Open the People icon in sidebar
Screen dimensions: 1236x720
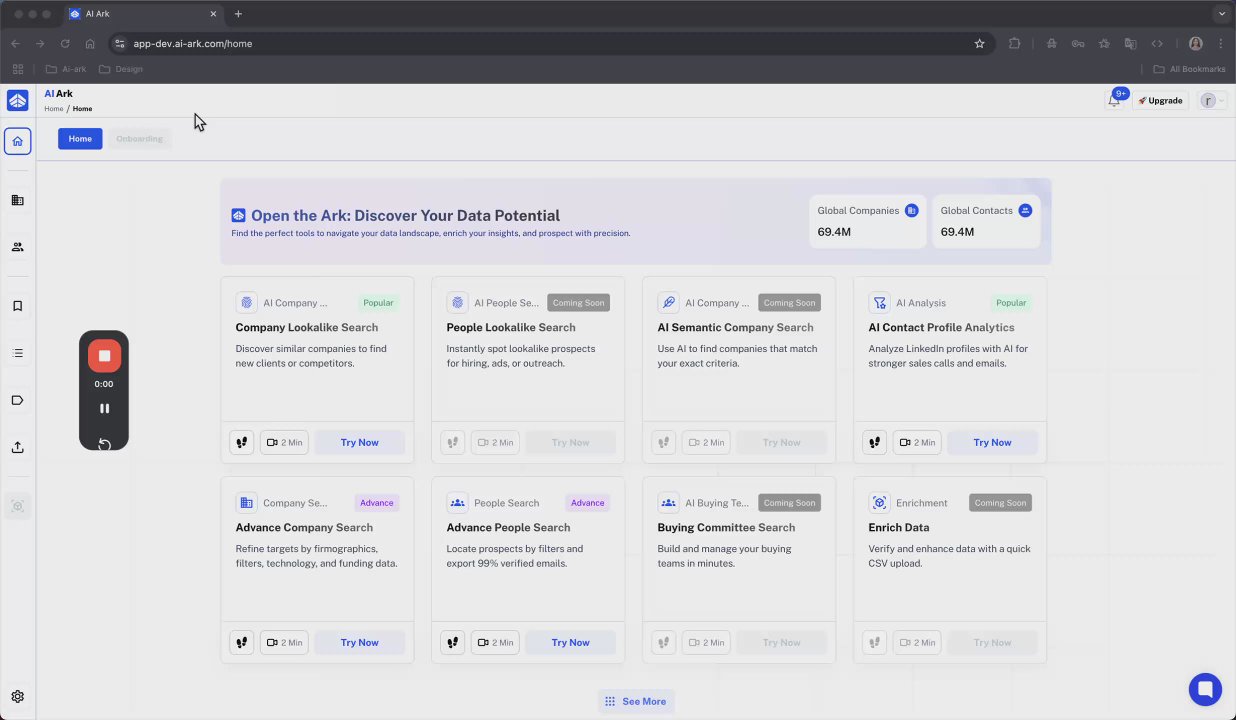(x=17, y=247)
